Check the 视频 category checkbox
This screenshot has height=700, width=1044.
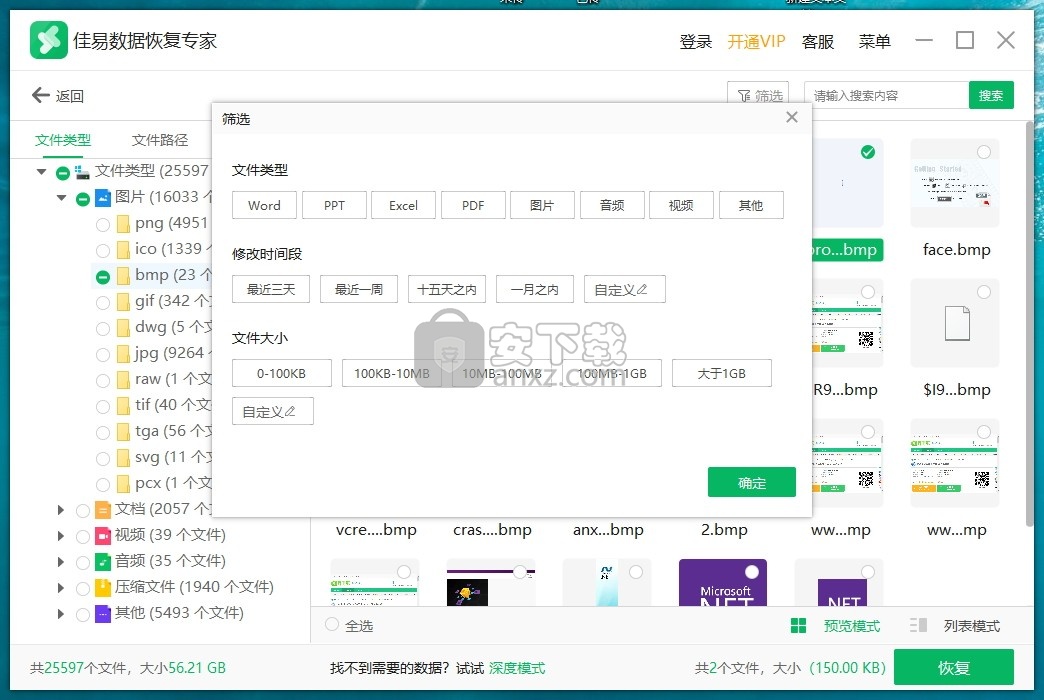click(x=83, y=536)
